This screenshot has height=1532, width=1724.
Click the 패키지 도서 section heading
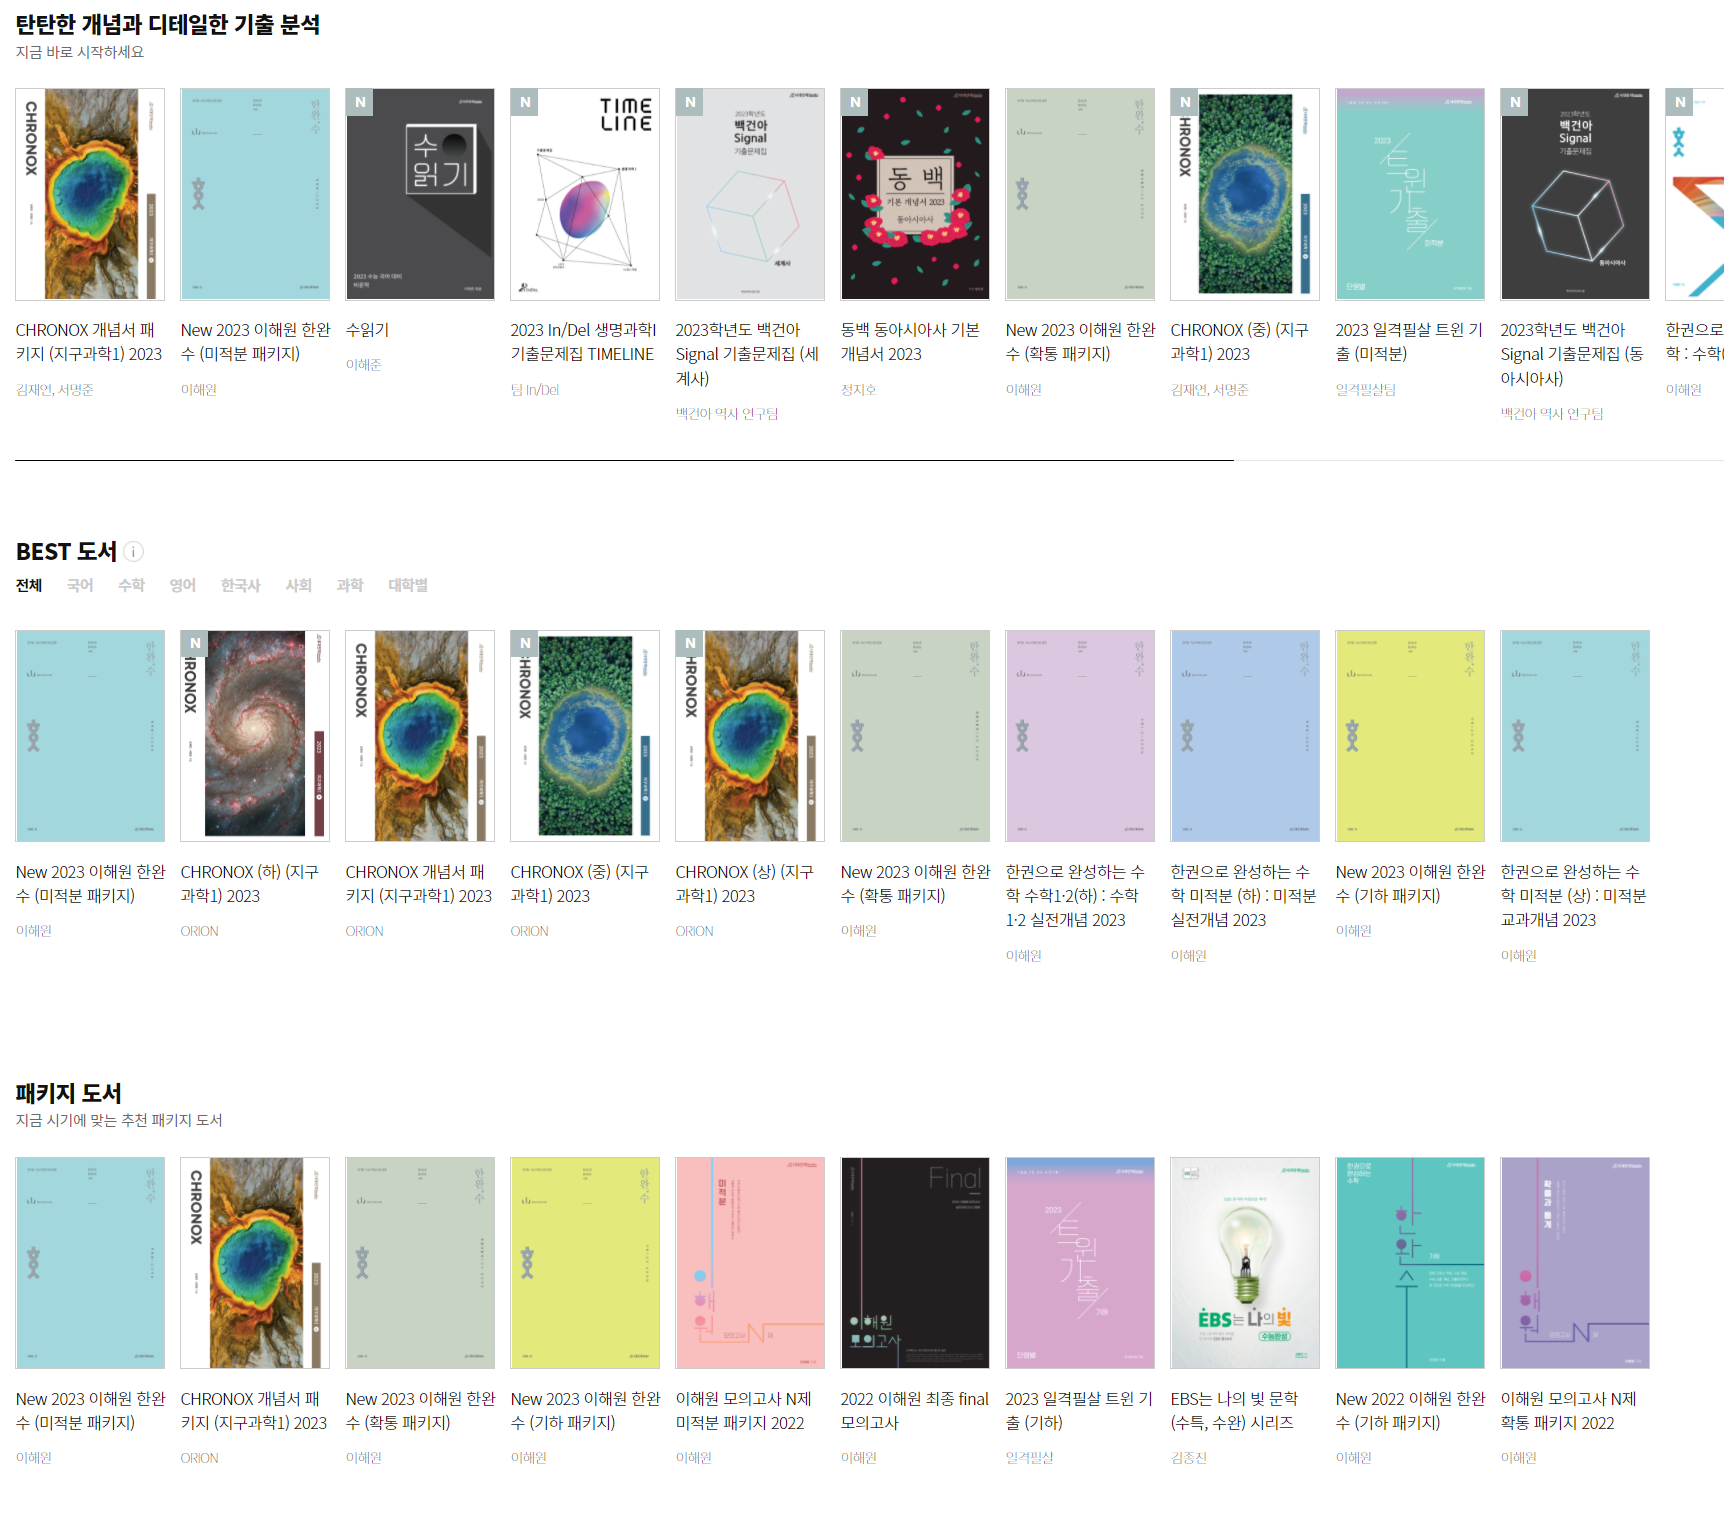pyautogui.click(x=68, y=1093)
